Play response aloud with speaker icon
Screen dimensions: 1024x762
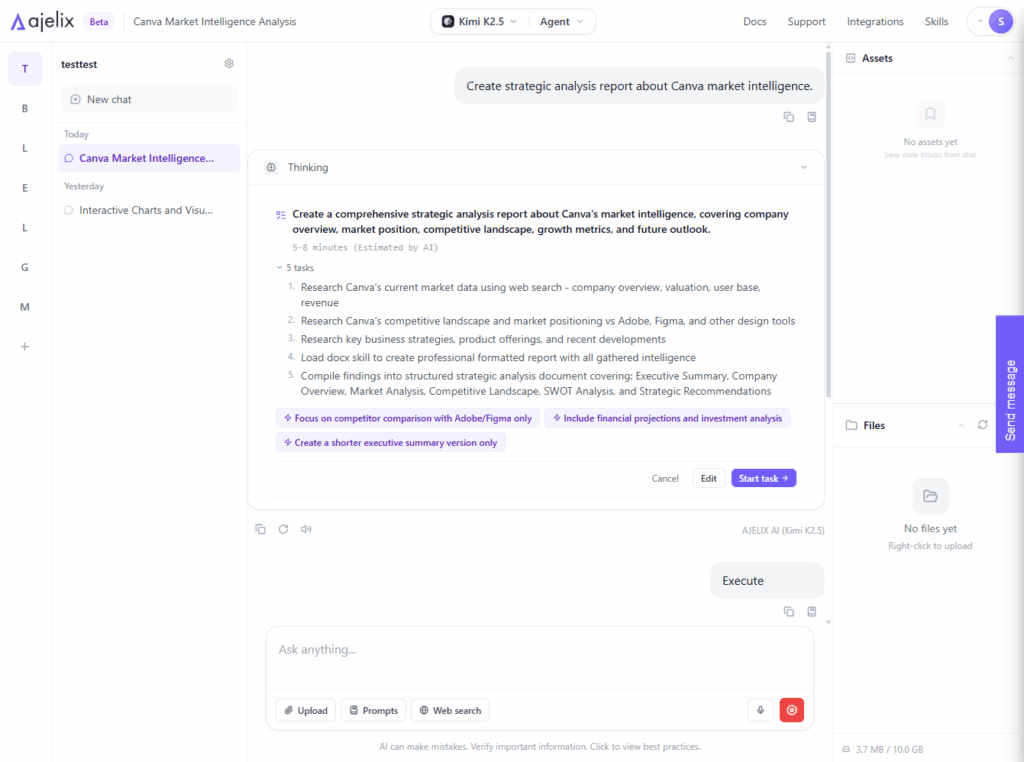[306, 528]
